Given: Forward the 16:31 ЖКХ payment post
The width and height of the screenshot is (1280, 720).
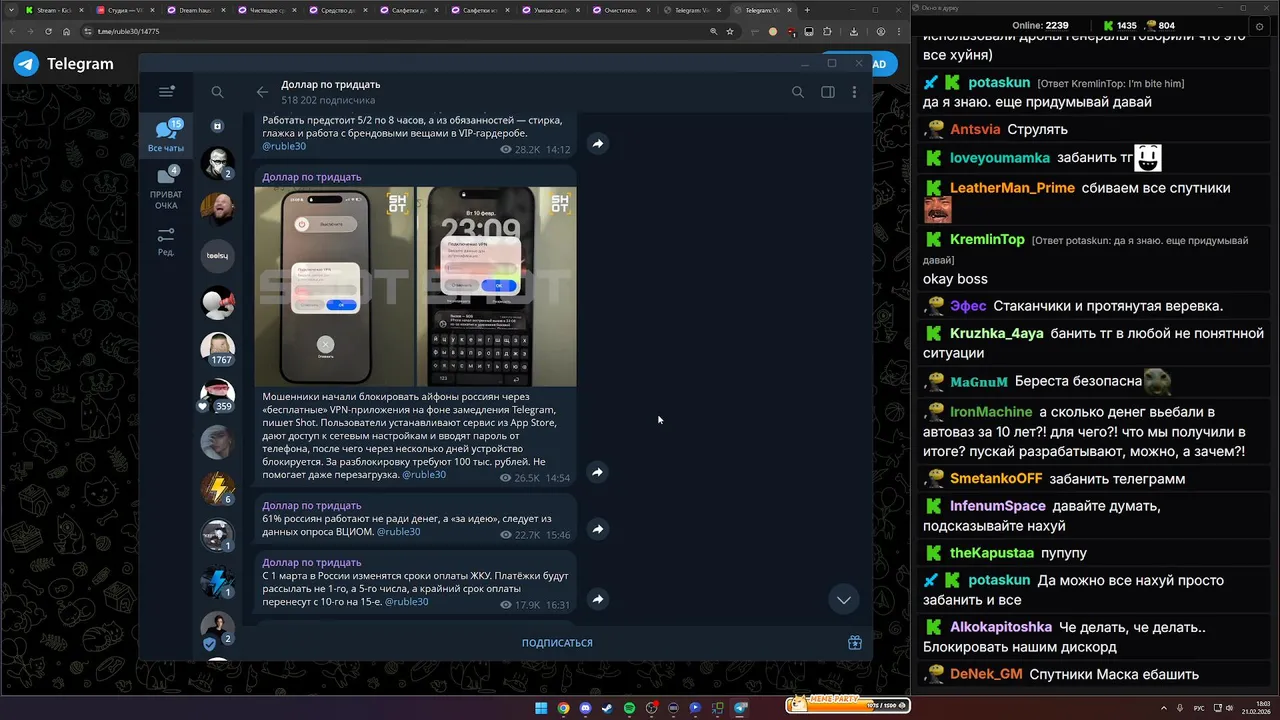Looking at the screenshot, I should 597,599.
